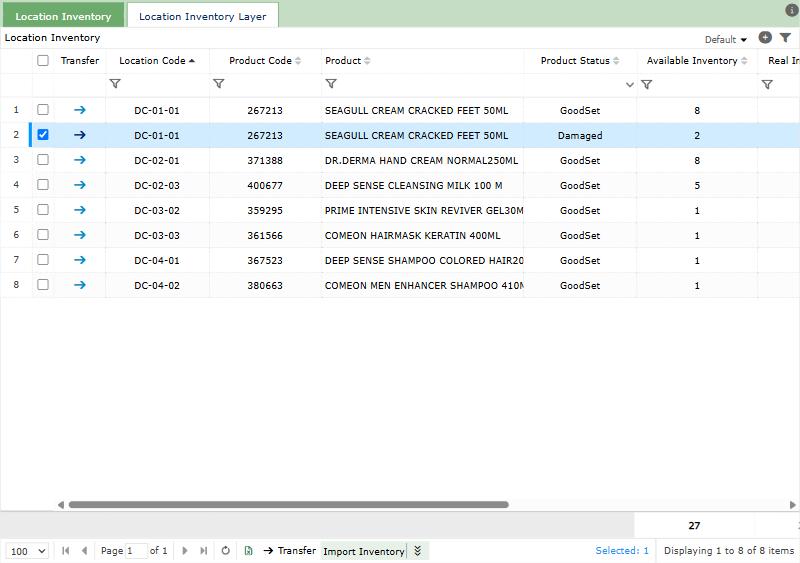Select the Damaged status cell
This screenshot has height=563, width=800.
[x=580, y=135]
